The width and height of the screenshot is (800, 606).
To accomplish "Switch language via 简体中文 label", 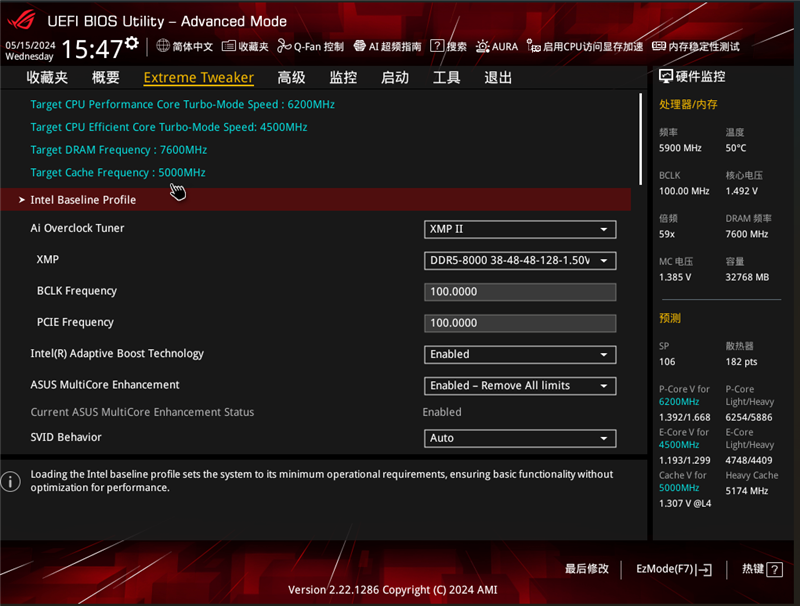I will 192,46.
